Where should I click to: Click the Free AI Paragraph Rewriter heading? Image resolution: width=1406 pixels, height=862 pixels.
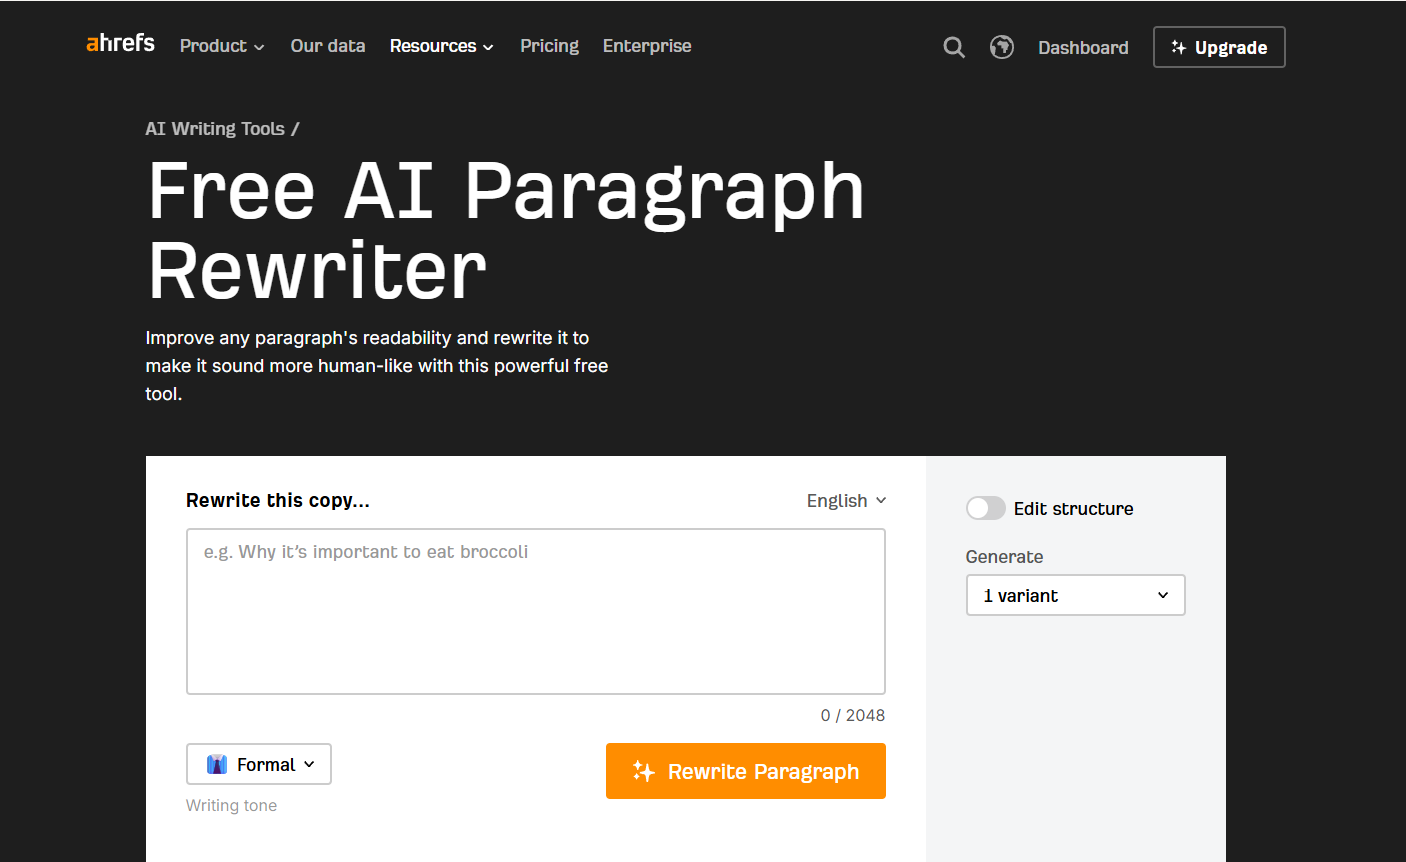pyautogui.click(x=506, y=230)
